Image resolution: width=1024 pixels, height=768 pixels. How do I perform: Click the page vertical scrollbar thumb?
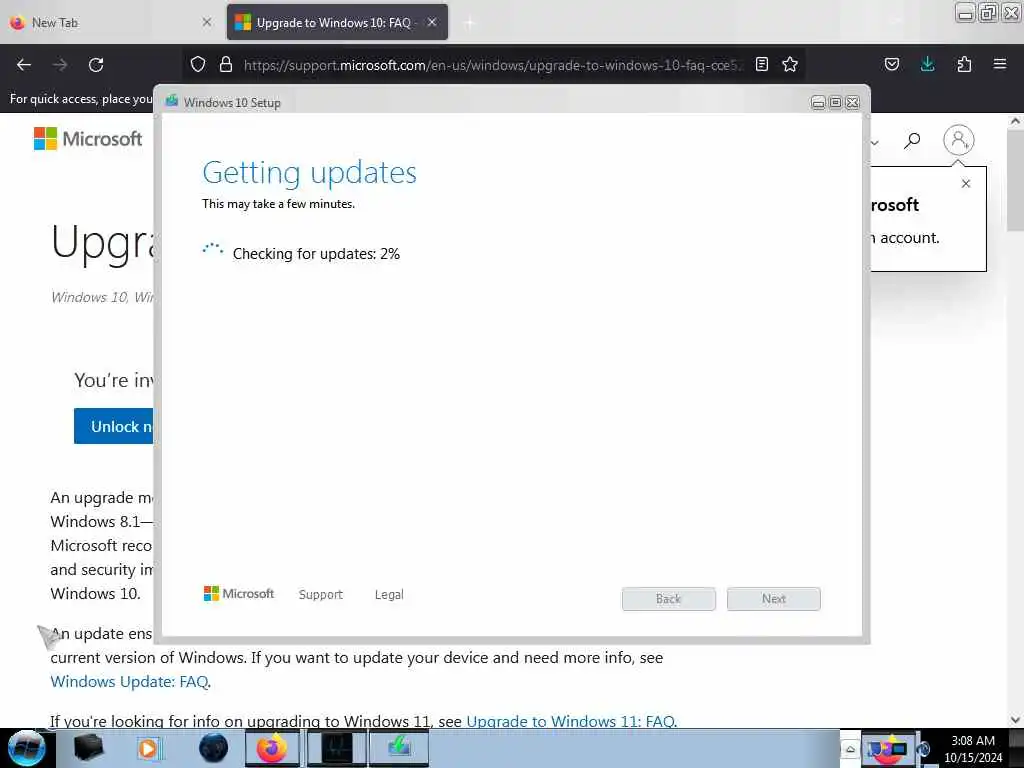[x=1015, y=180]
